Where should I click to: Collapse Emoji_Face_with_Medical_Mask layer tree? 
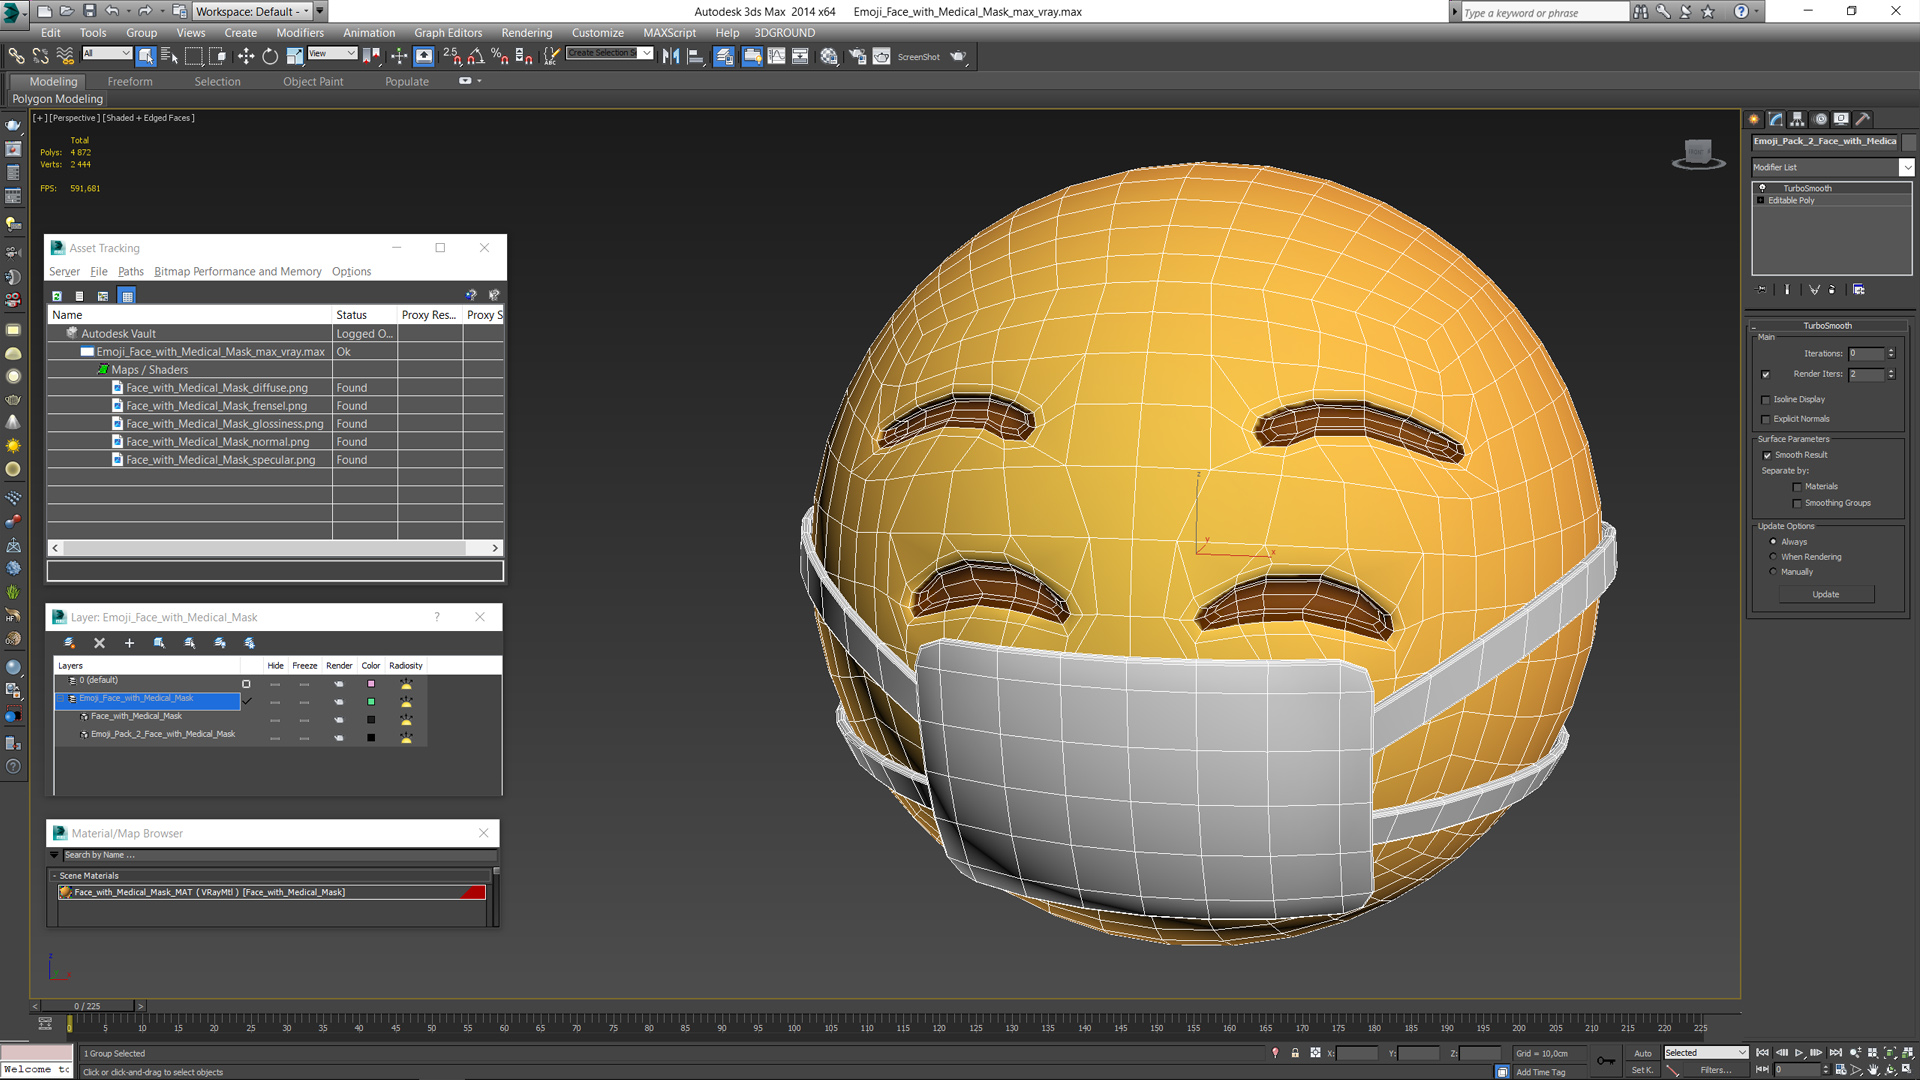click(62, 699)
